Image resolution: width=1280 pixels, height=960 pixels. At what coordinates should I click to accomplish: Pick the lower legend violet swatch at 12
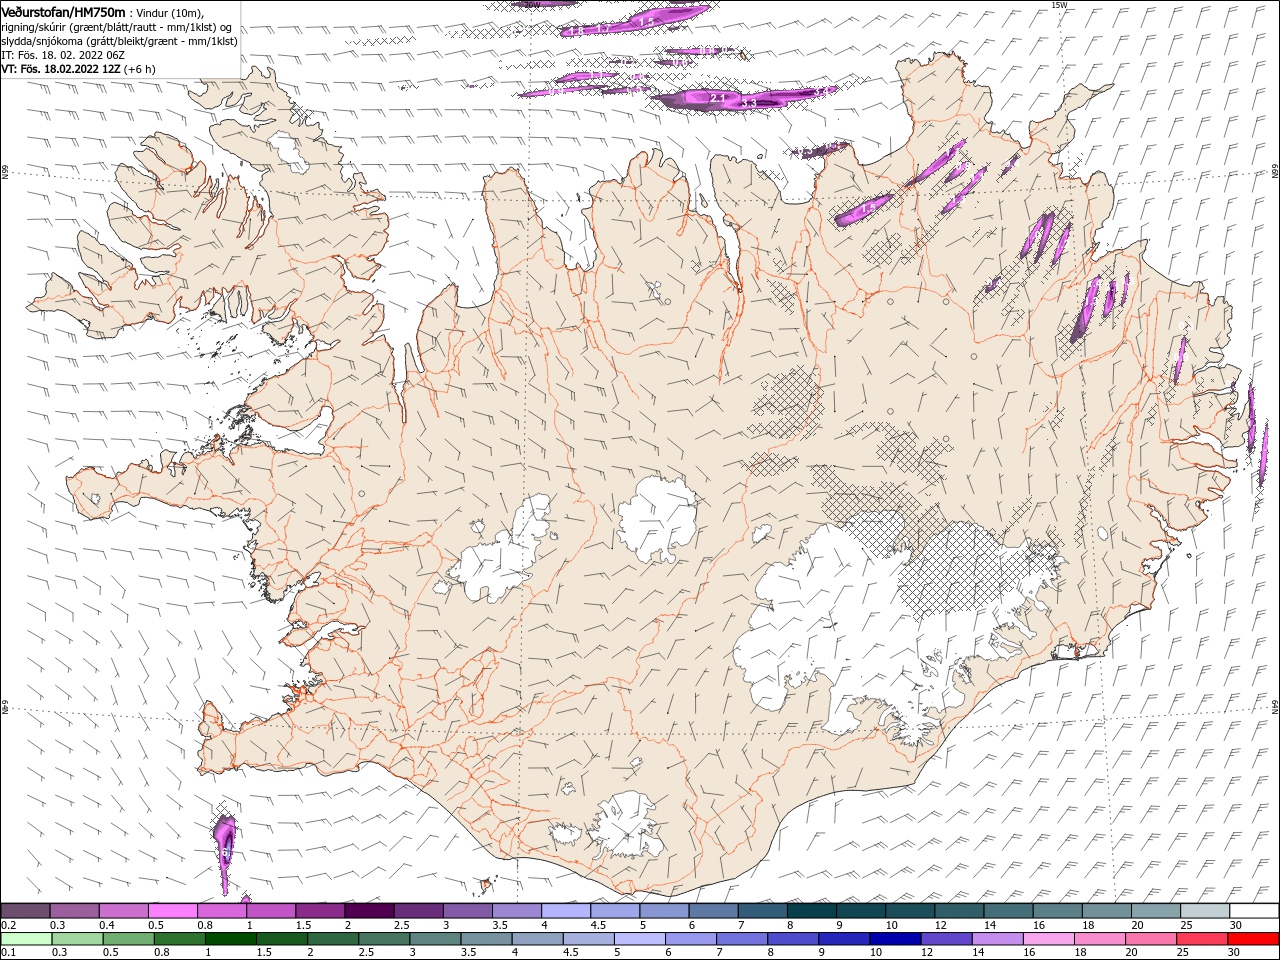[944, 939]
